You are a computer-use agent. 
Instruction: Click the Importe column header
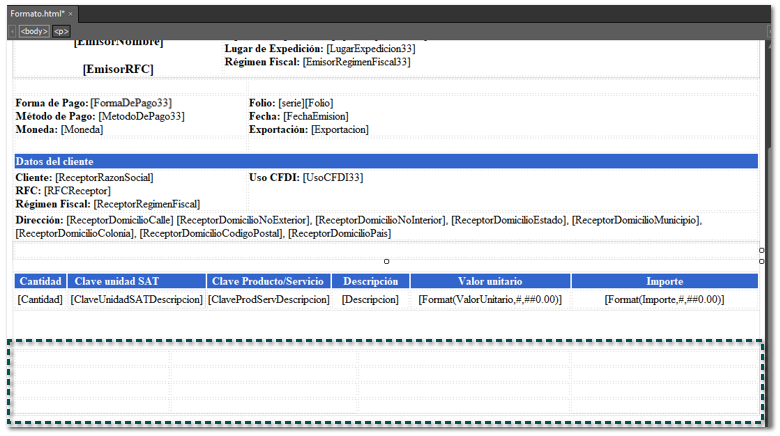[665, 282]
